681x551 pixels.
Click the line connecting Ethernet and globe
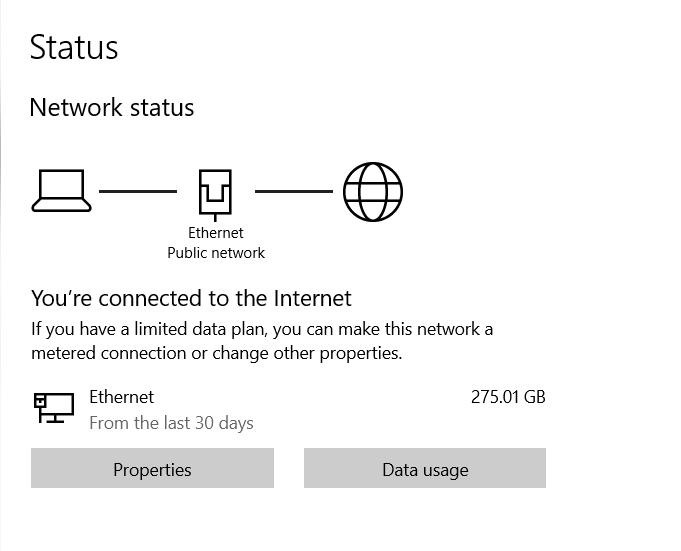293,191
